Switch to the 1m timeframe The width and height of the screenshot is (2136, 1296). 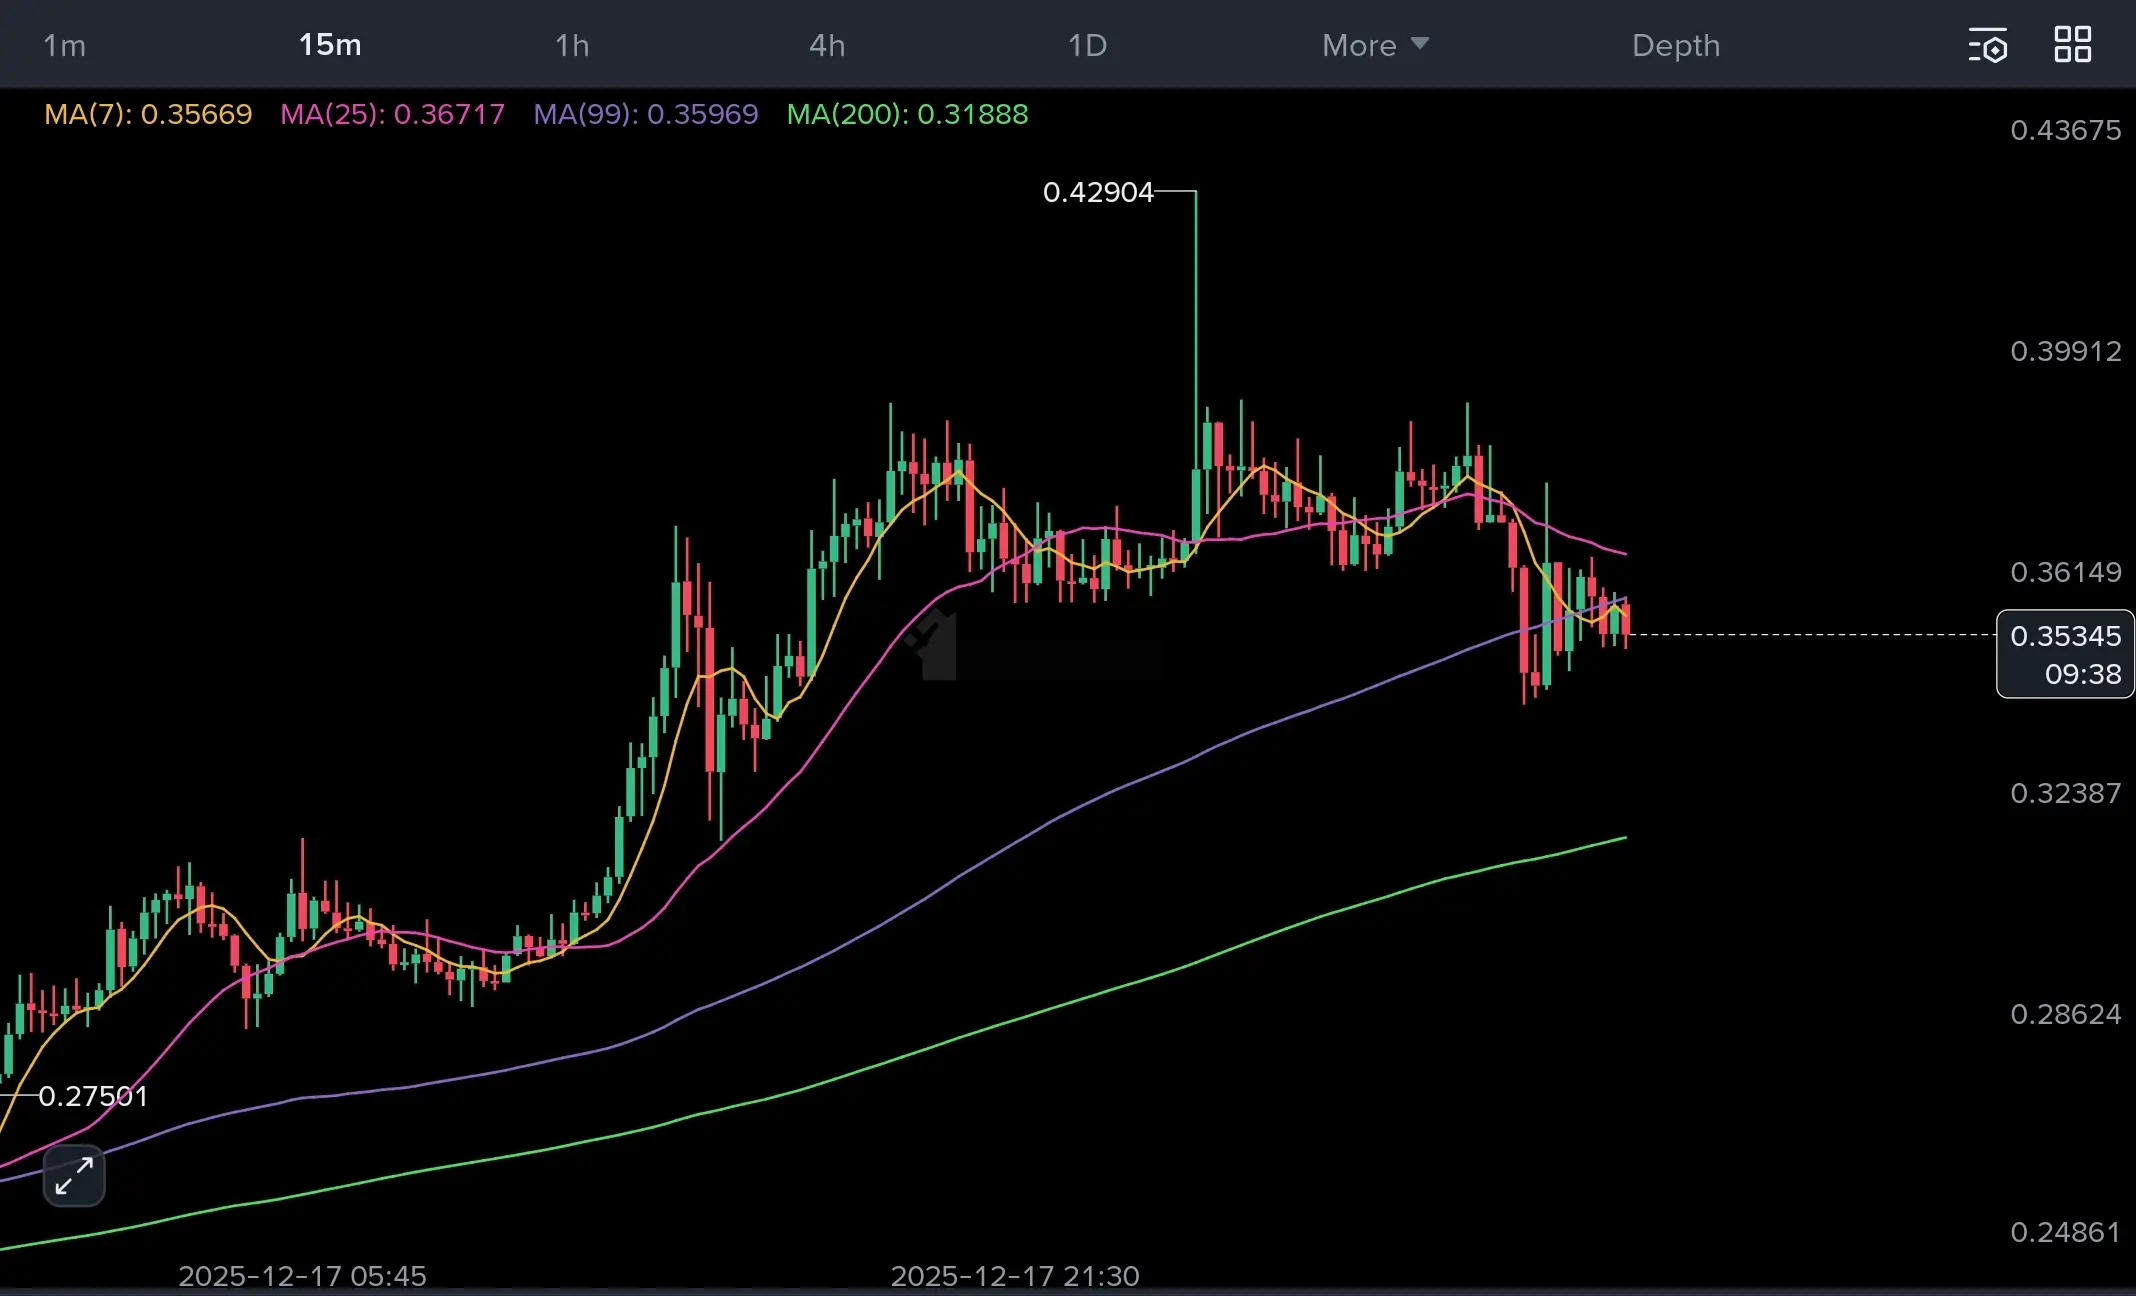tap(64, 45)
